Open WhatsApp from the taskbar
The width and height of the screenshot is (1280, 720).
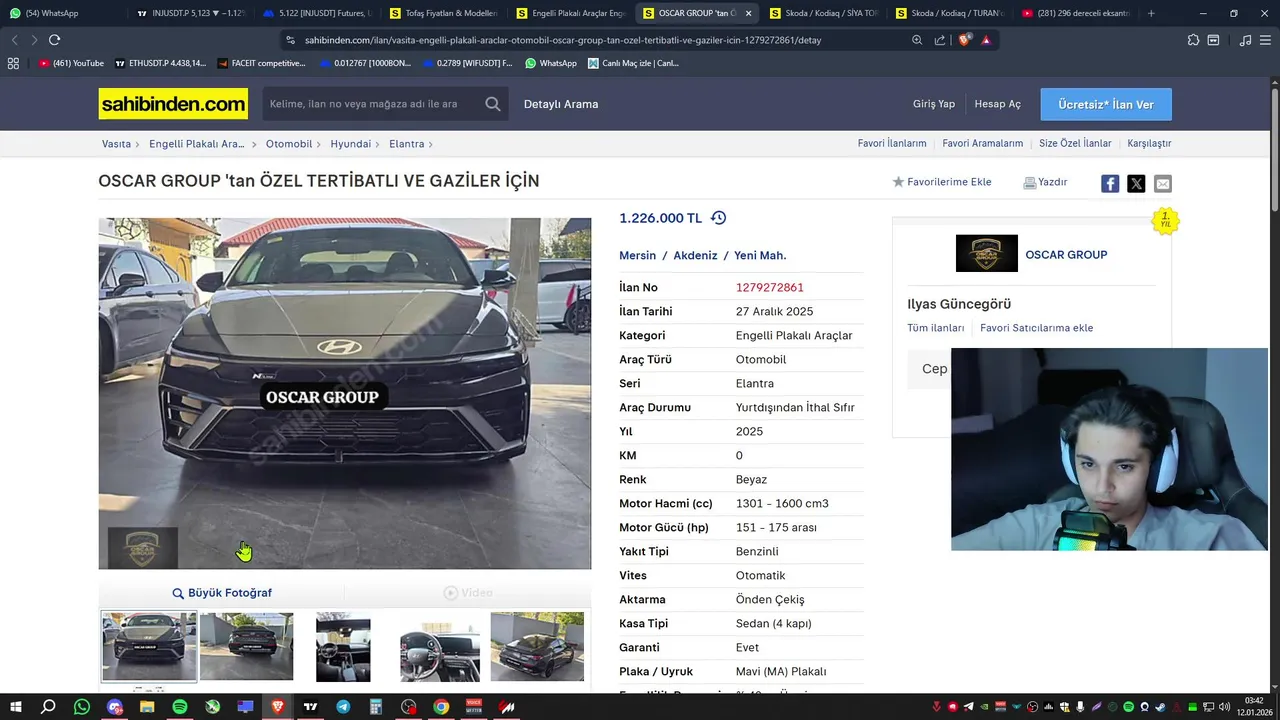pyautogui.click(x=82, y=707)
